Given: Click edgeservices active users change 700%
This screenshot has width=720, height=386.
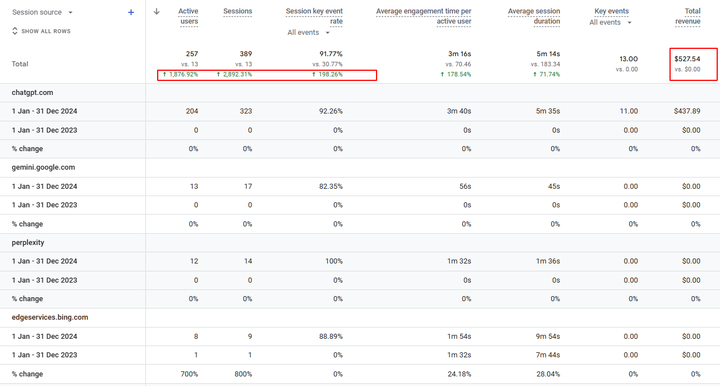Looking at the screenshot, I should click(x=189, y=374).
